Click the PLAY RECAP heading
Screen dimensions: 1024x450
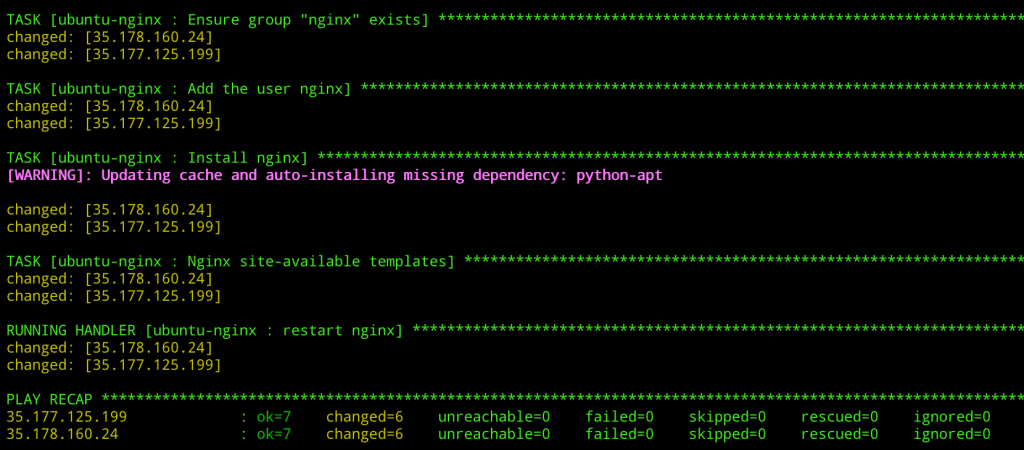[x=50, y=400]
